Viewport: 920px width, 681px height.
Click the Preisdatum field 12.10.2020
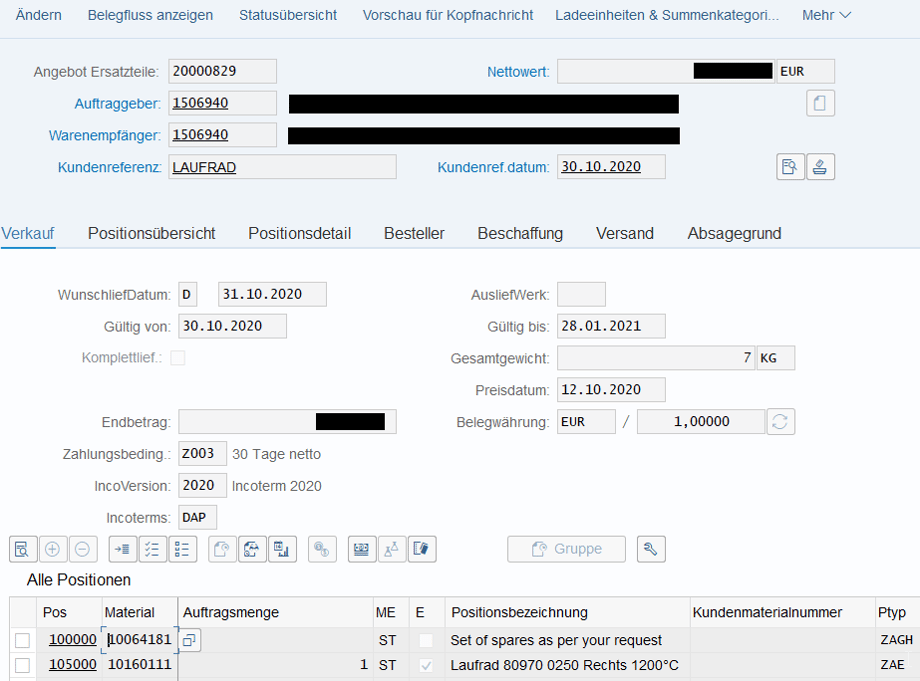tap(611, 389)
